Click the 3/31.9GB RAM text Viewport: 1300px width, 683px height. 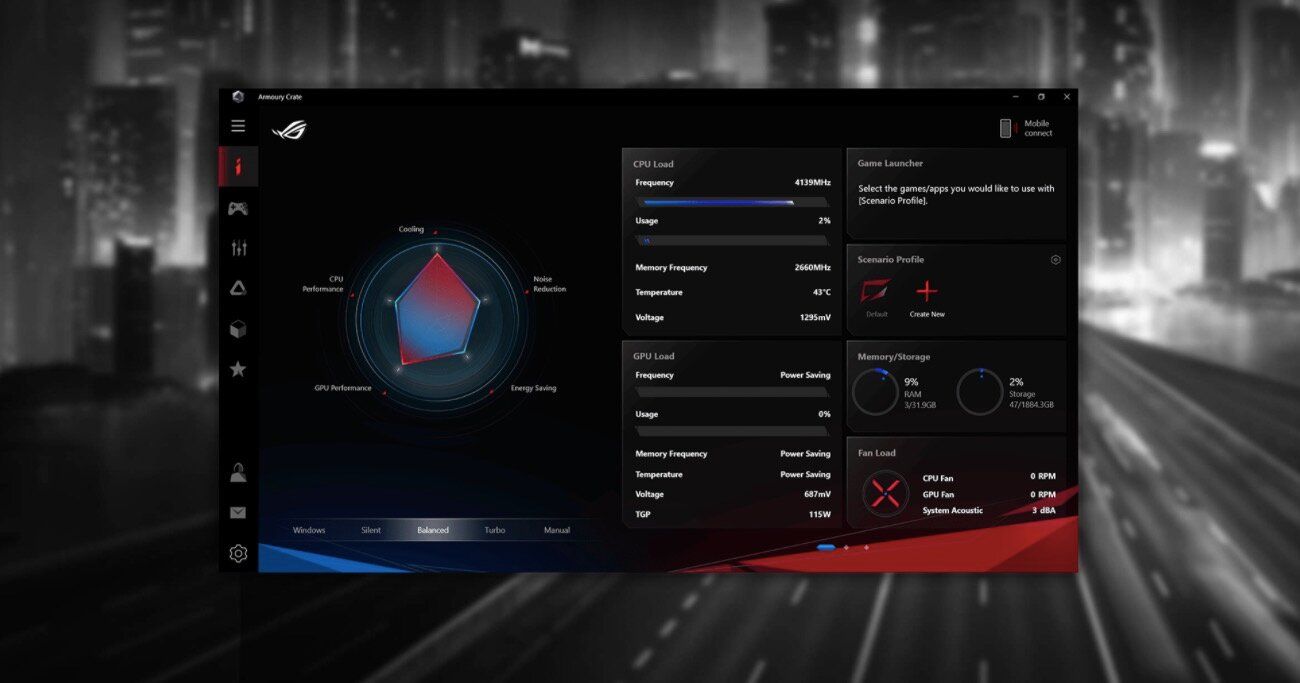tap(920, 405)
